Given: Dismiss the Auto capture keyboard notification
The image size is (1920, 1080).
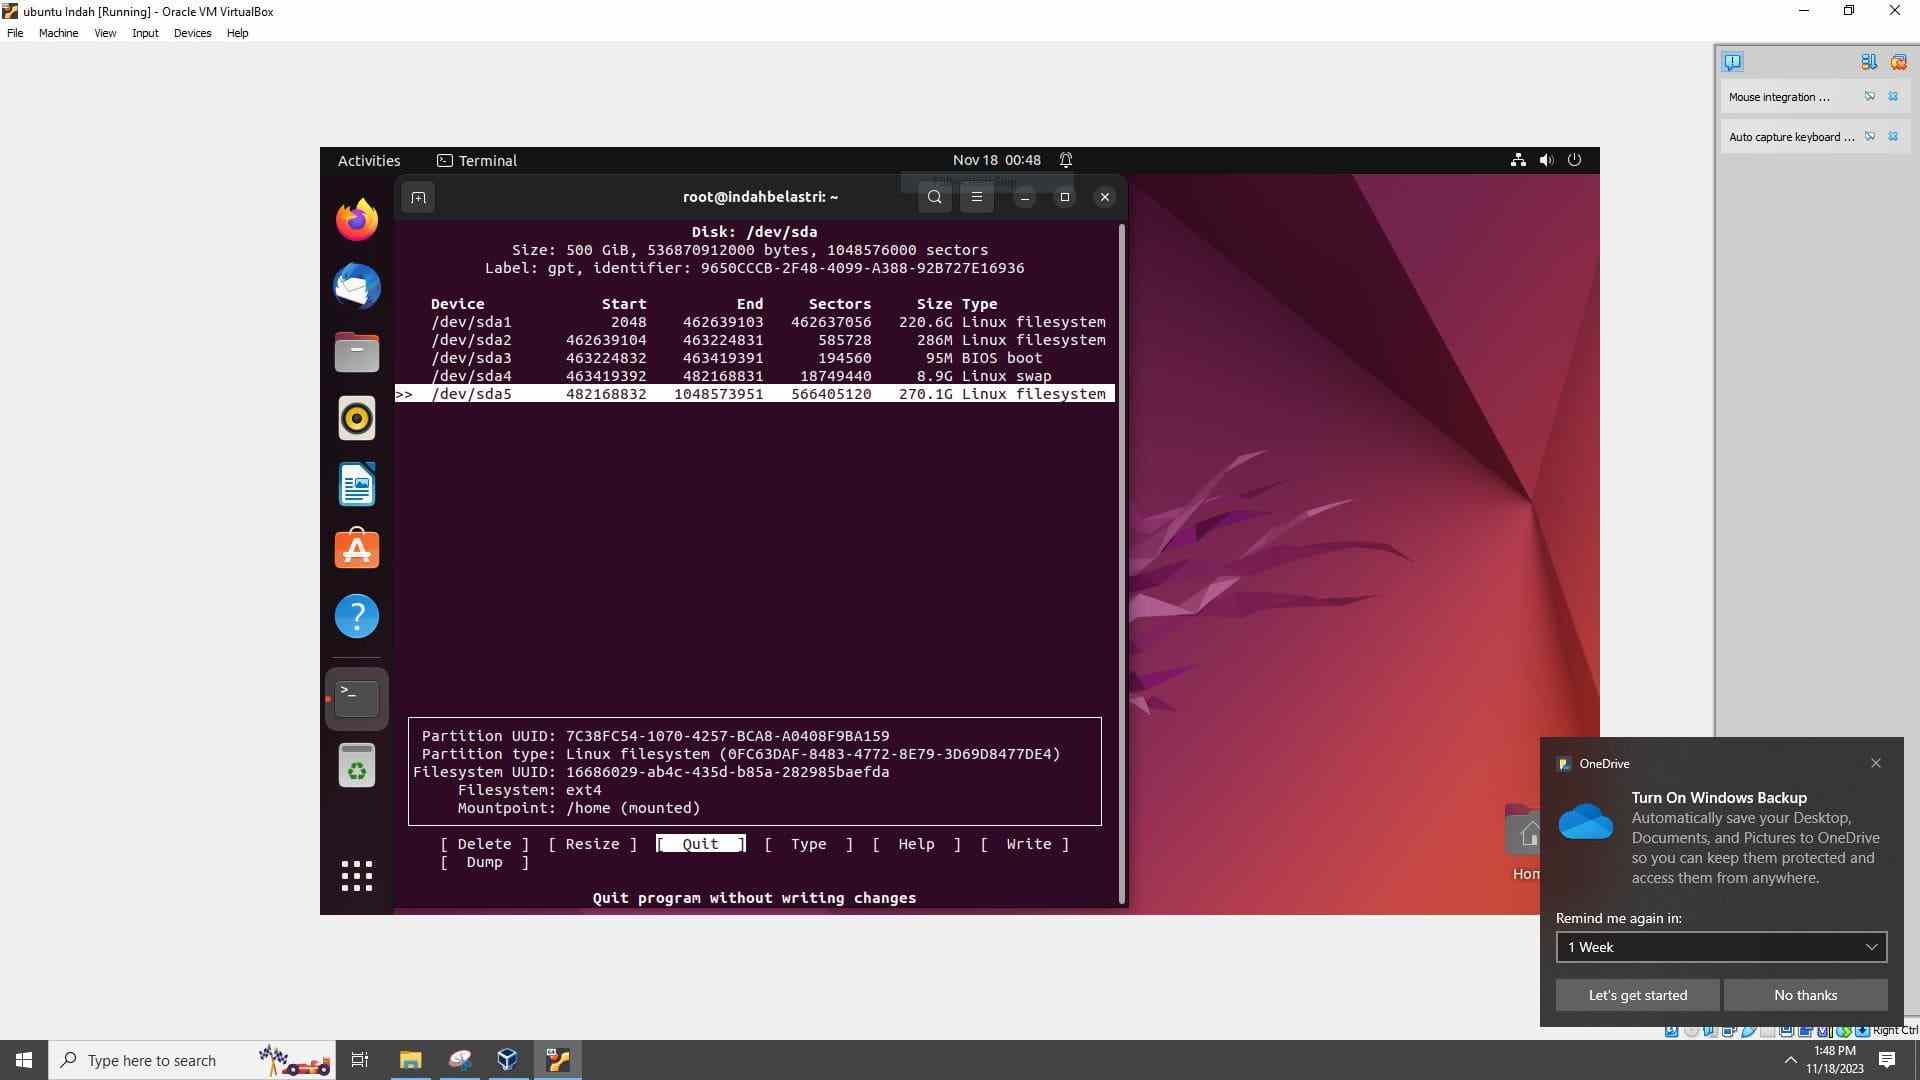Looking at the screenshot, I should (1893, 137).
